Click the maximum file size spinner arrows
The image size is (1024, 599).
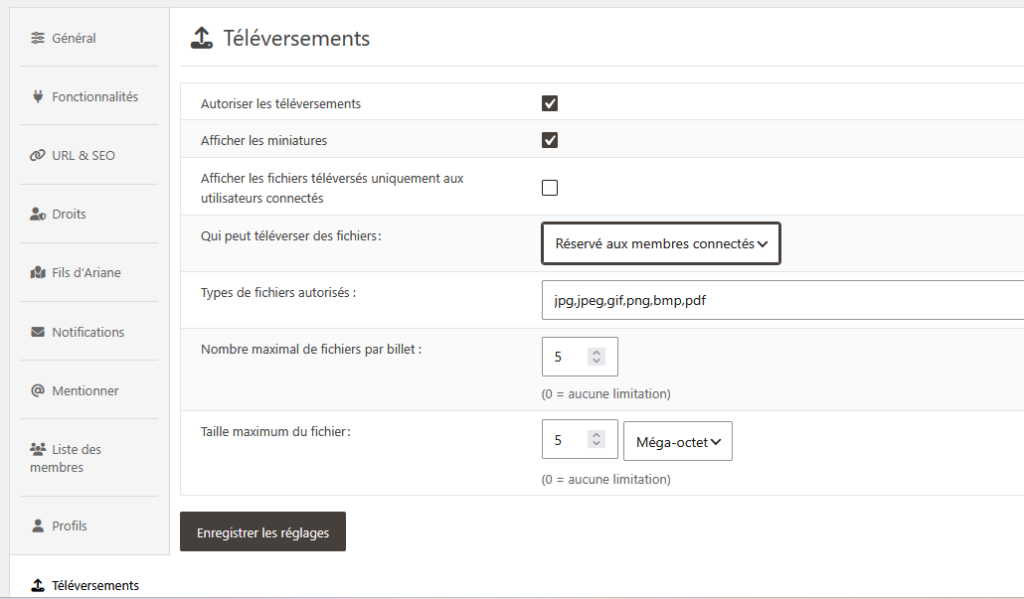tap(596, 440)
